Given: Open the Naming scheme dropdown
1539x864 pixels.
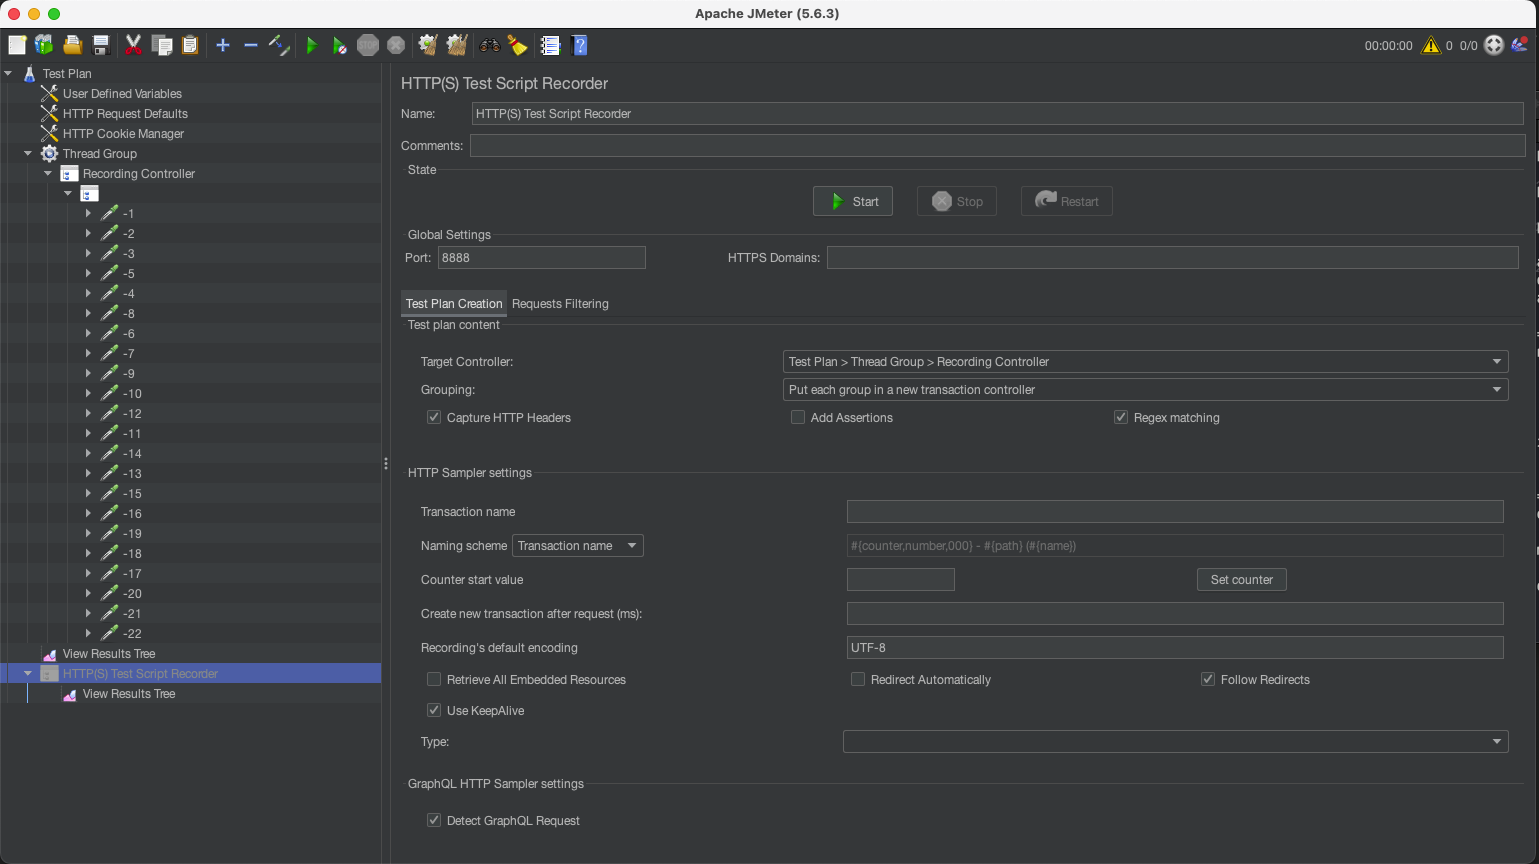Looking at the screenshot, I should [x=578, y=545].
